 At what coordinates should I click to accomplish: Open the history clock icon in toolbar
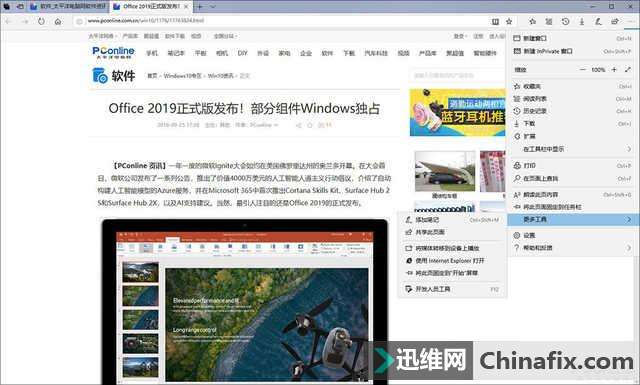point(565,21)
